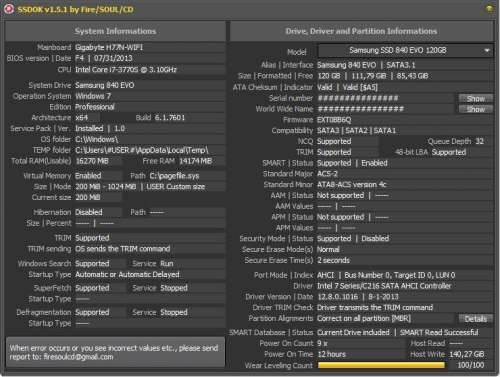Image resolution: width=500 pixels, height=377 pixels.
Task: Click the Wear Leveling Count progress bar
Action: click(x=381, y=365)
